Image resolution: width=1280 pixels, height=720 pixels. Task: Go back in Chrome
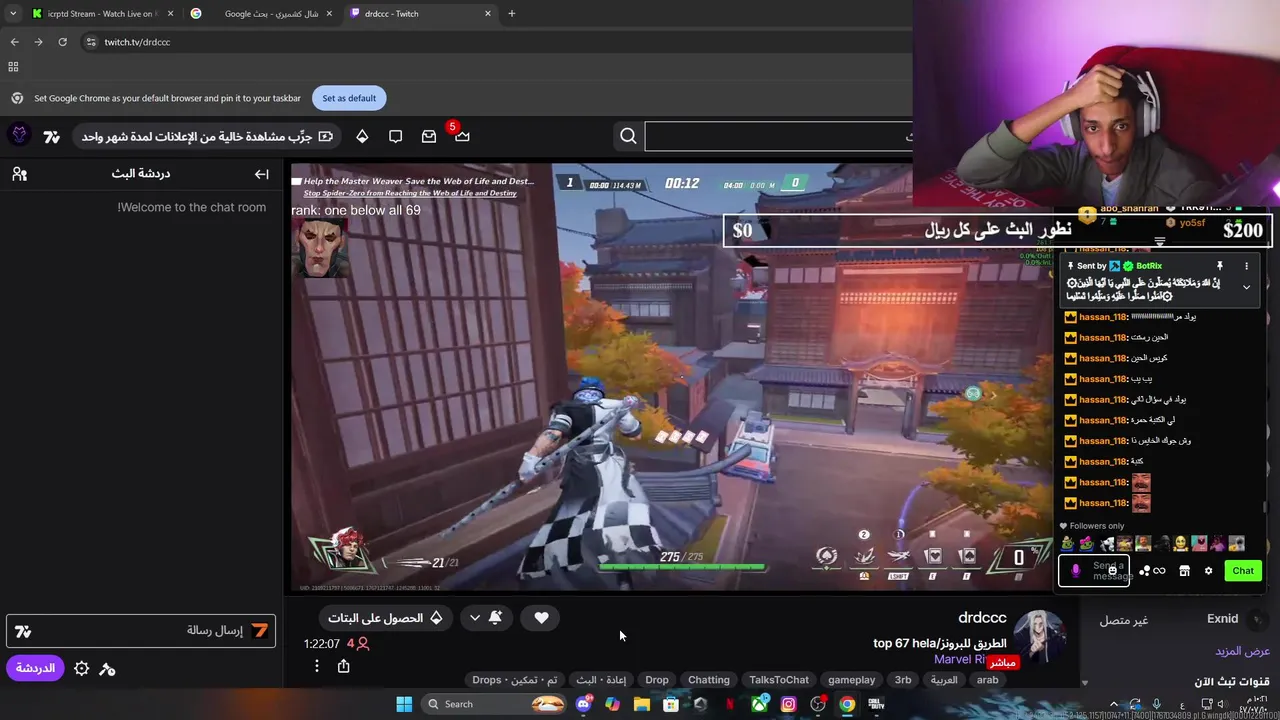pyautogui.click(x=14, y=42)
